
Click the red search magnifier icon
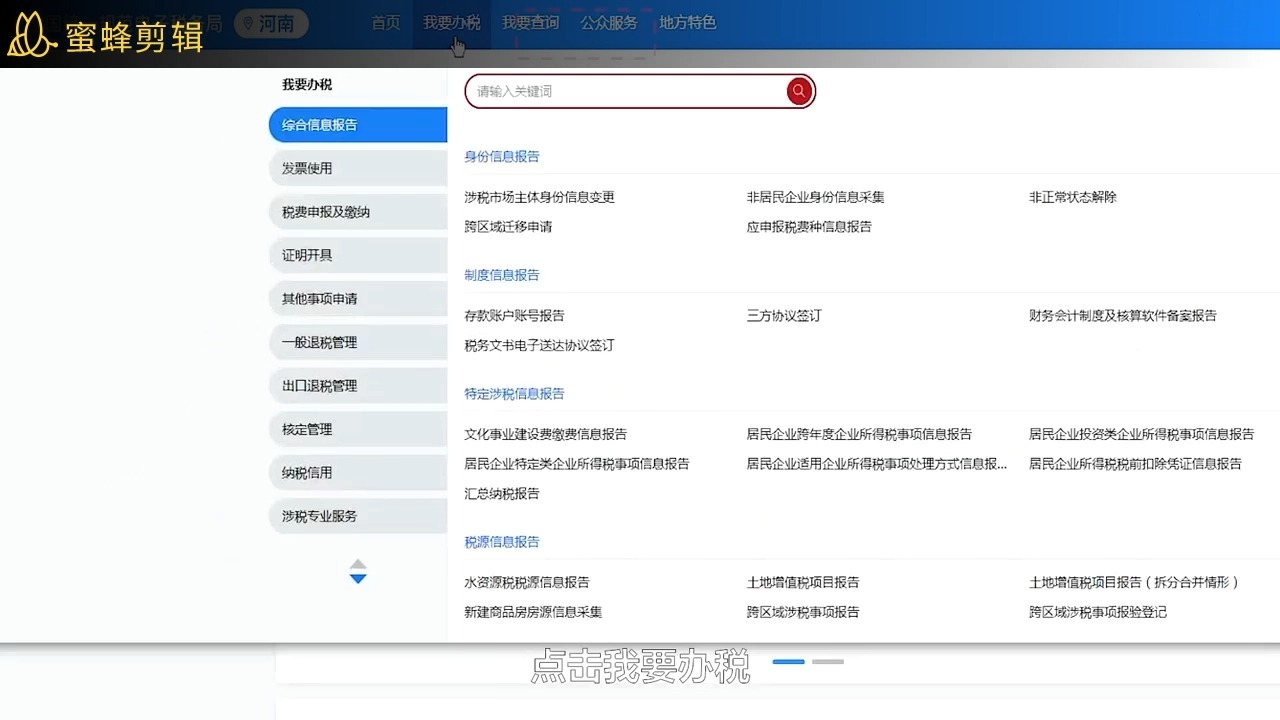(798, 91)
